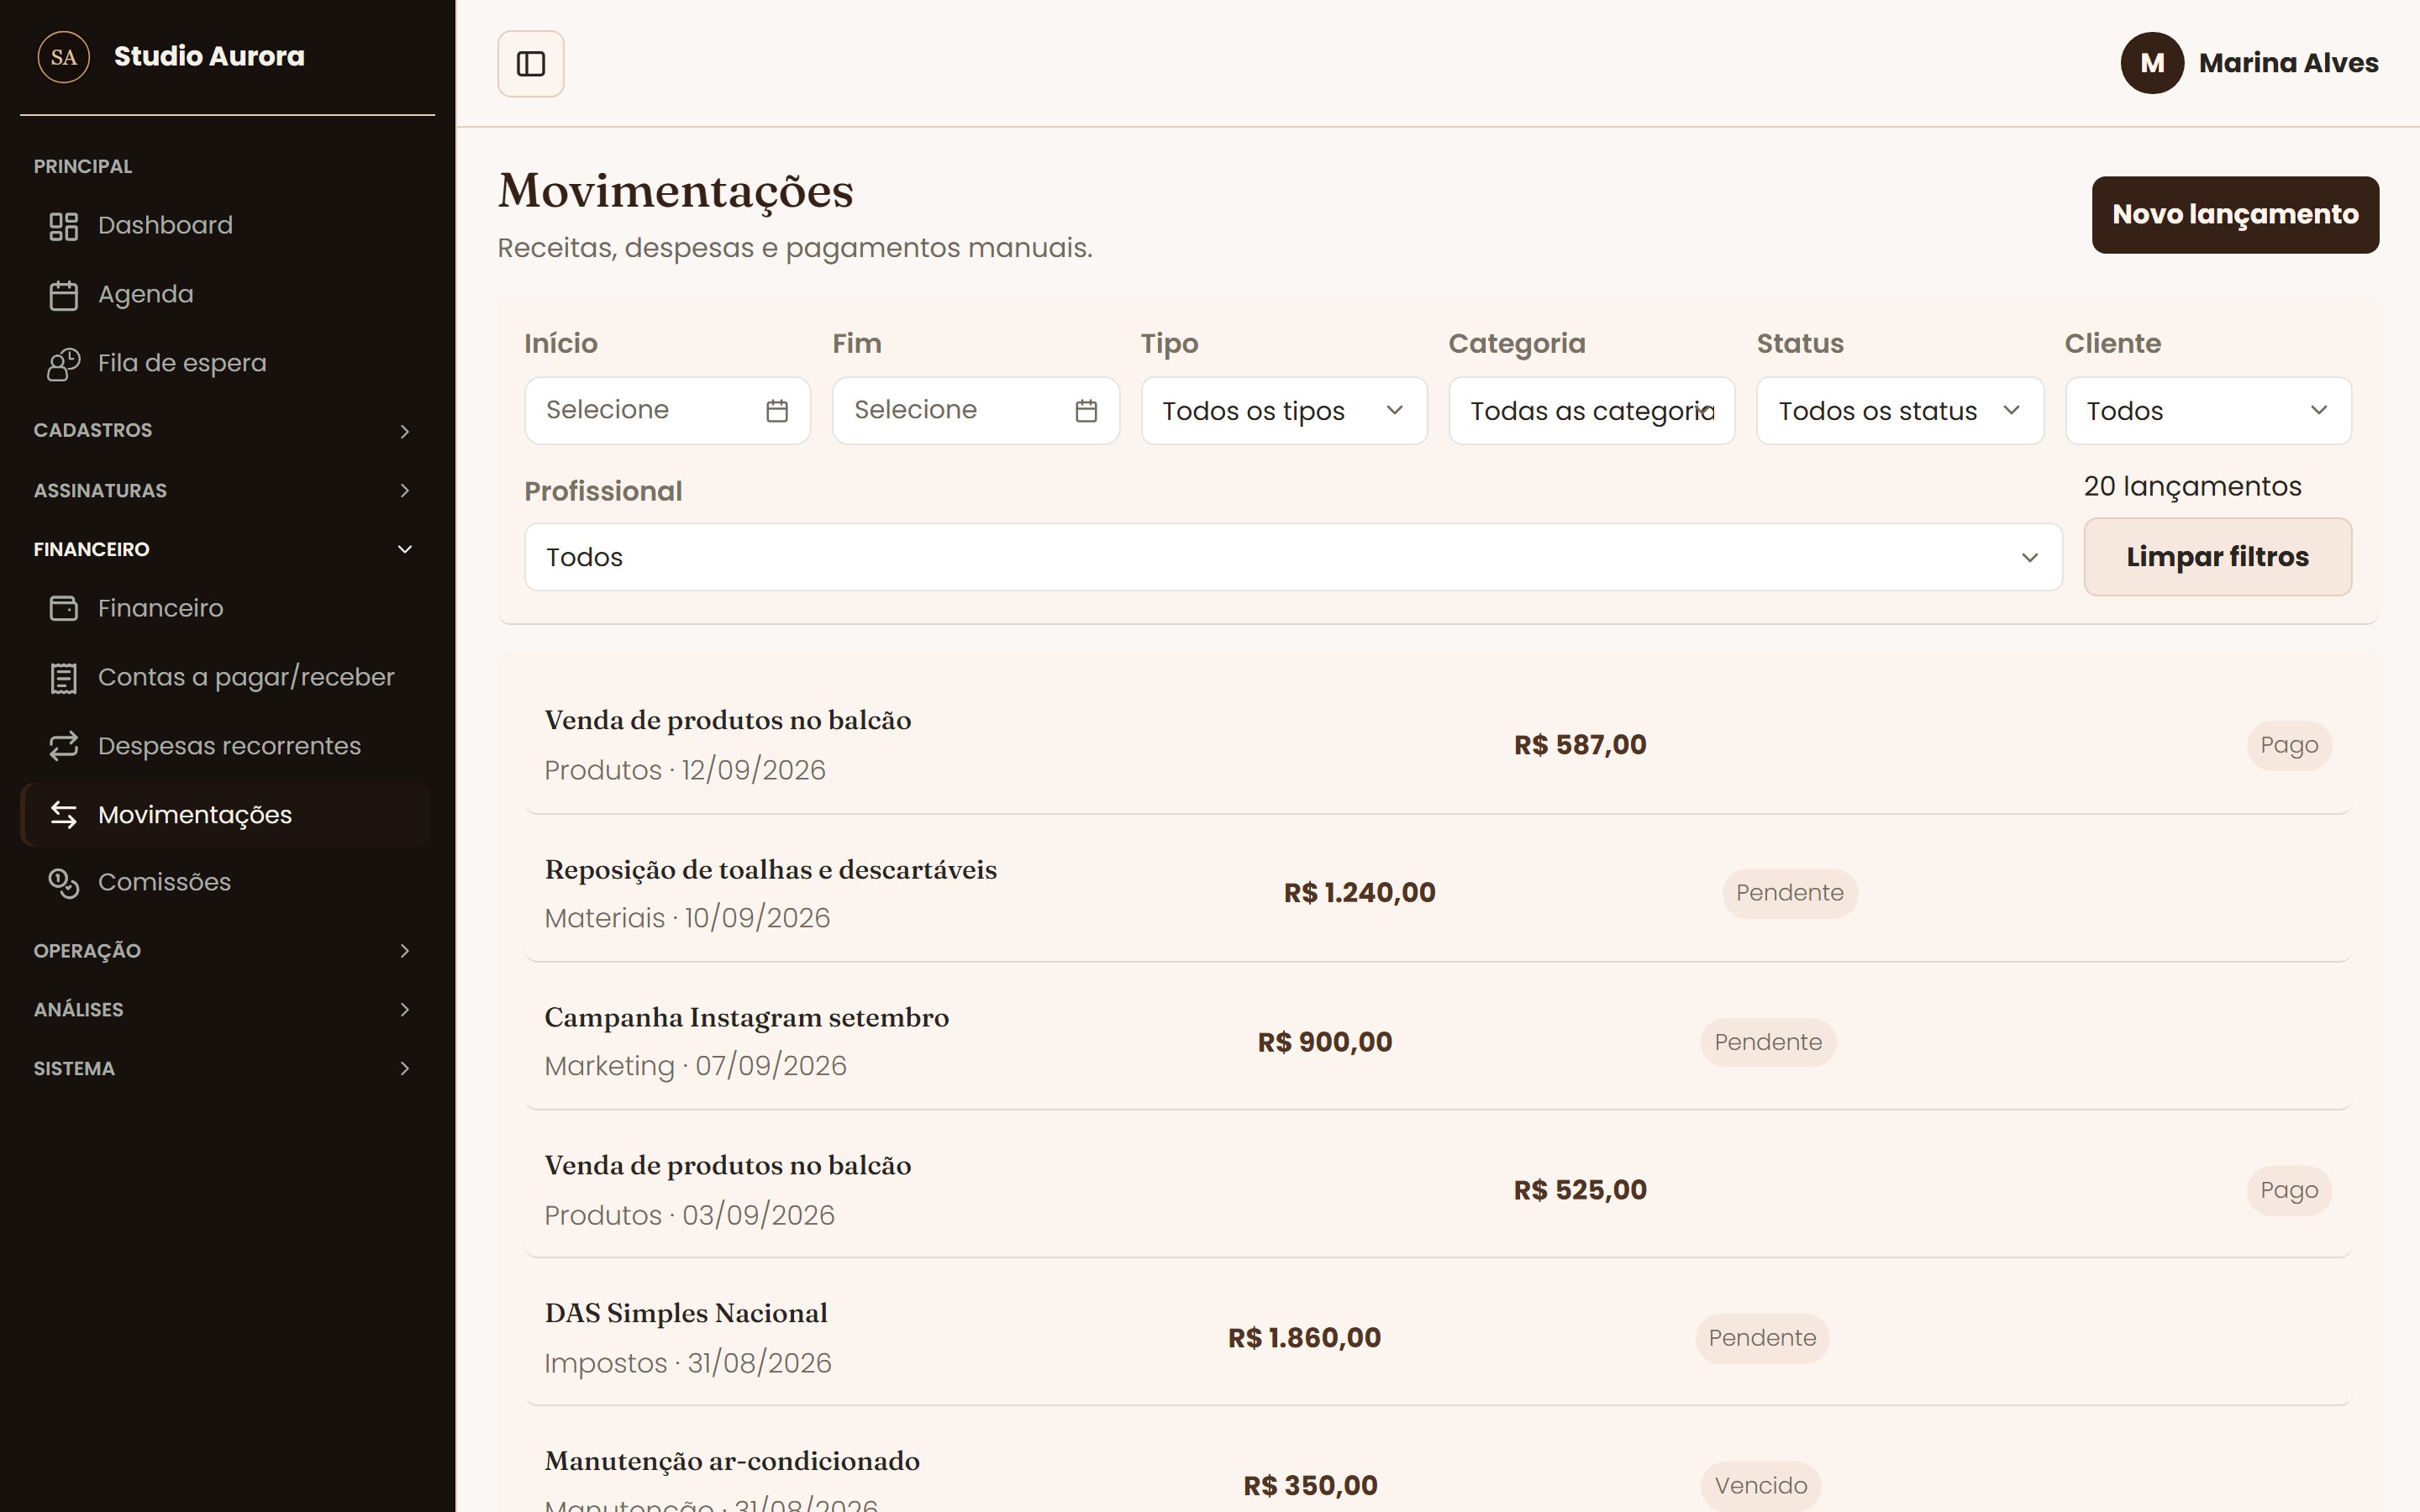Screen dimensions: 2420x1512
Task: Click the Agenda calendar icon
Action: pos(64,295)
